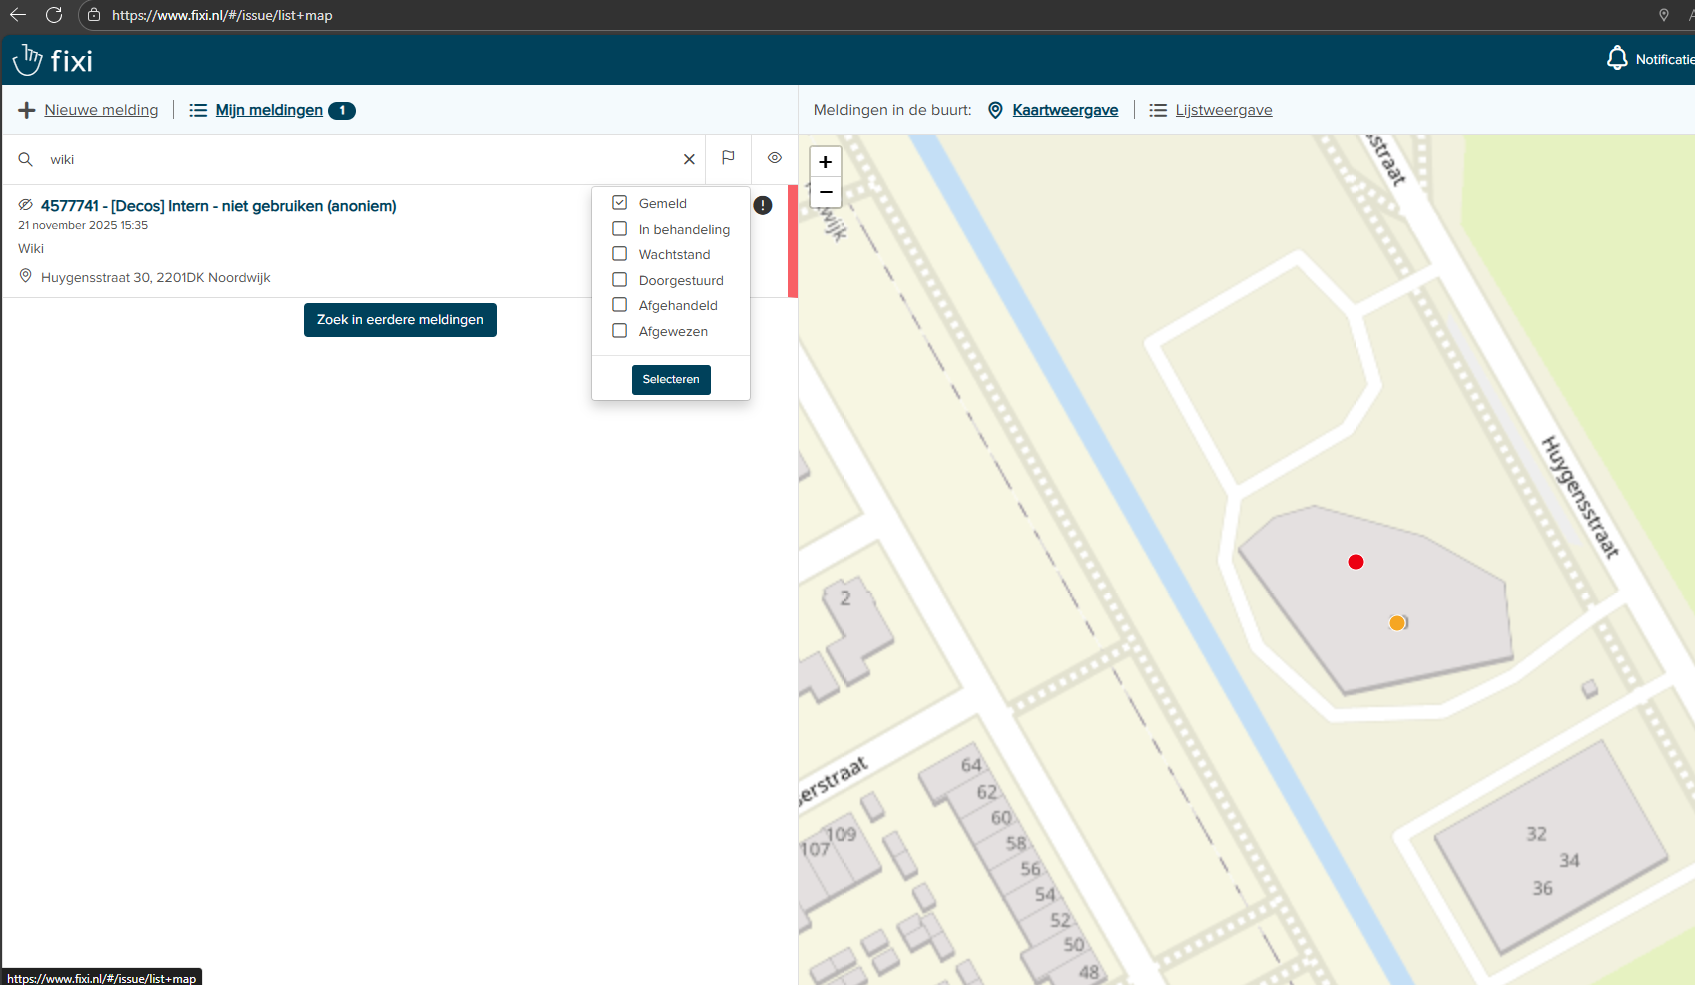
Task: Enable the Afgehandeld checkbox
Action: tap(620, 305)
